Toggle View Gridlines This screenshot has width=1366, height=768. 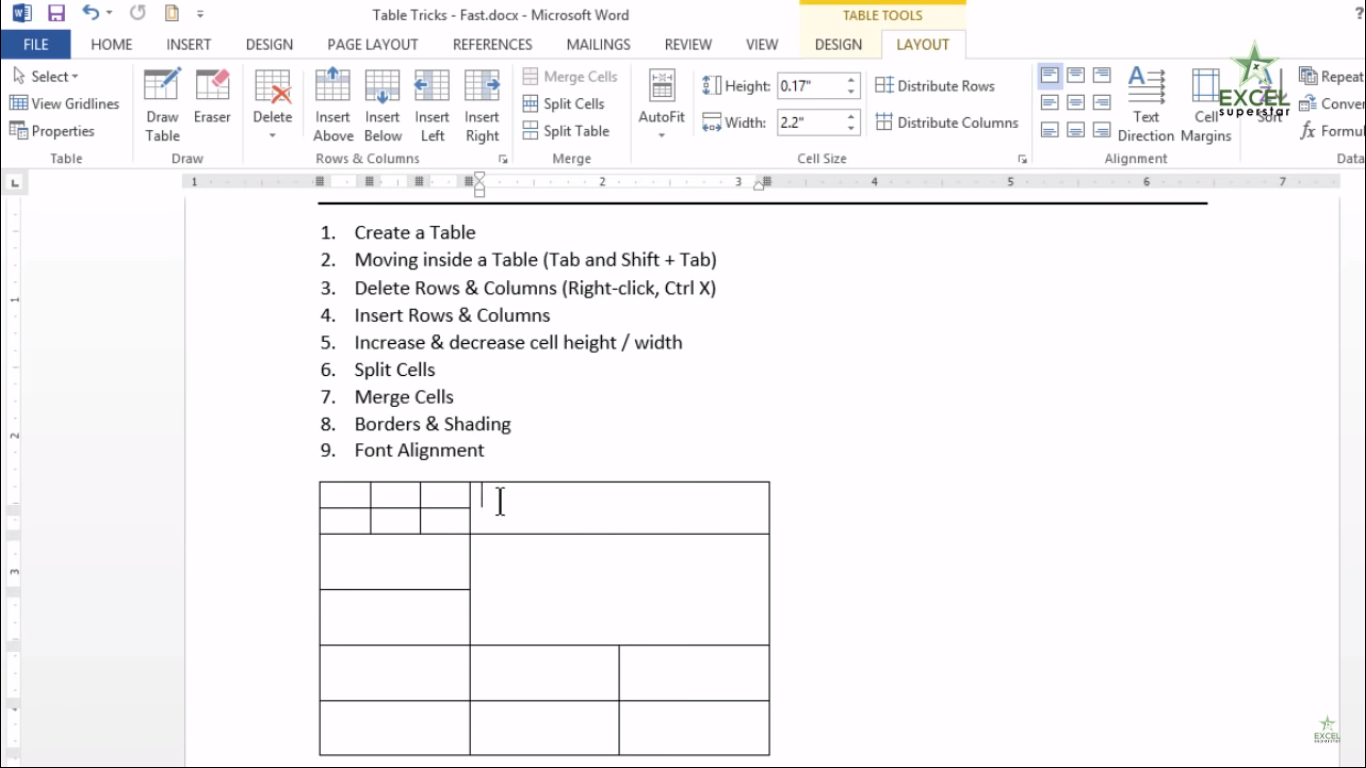tap(64, 103)
